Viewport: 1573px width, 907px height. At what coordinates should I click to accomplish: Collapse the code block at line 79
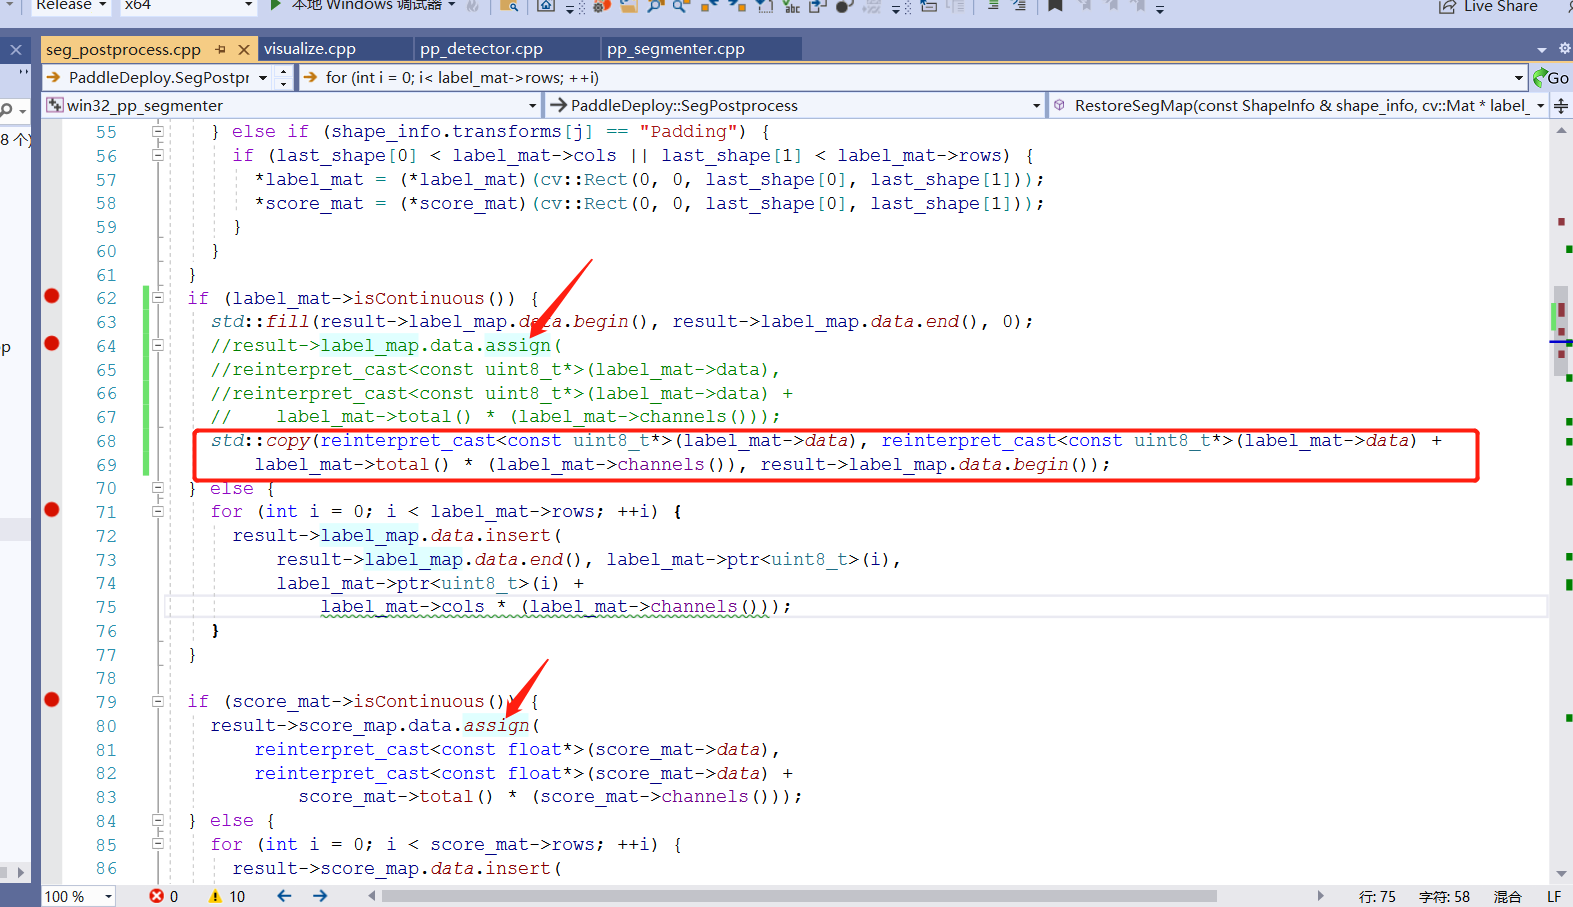158,701
